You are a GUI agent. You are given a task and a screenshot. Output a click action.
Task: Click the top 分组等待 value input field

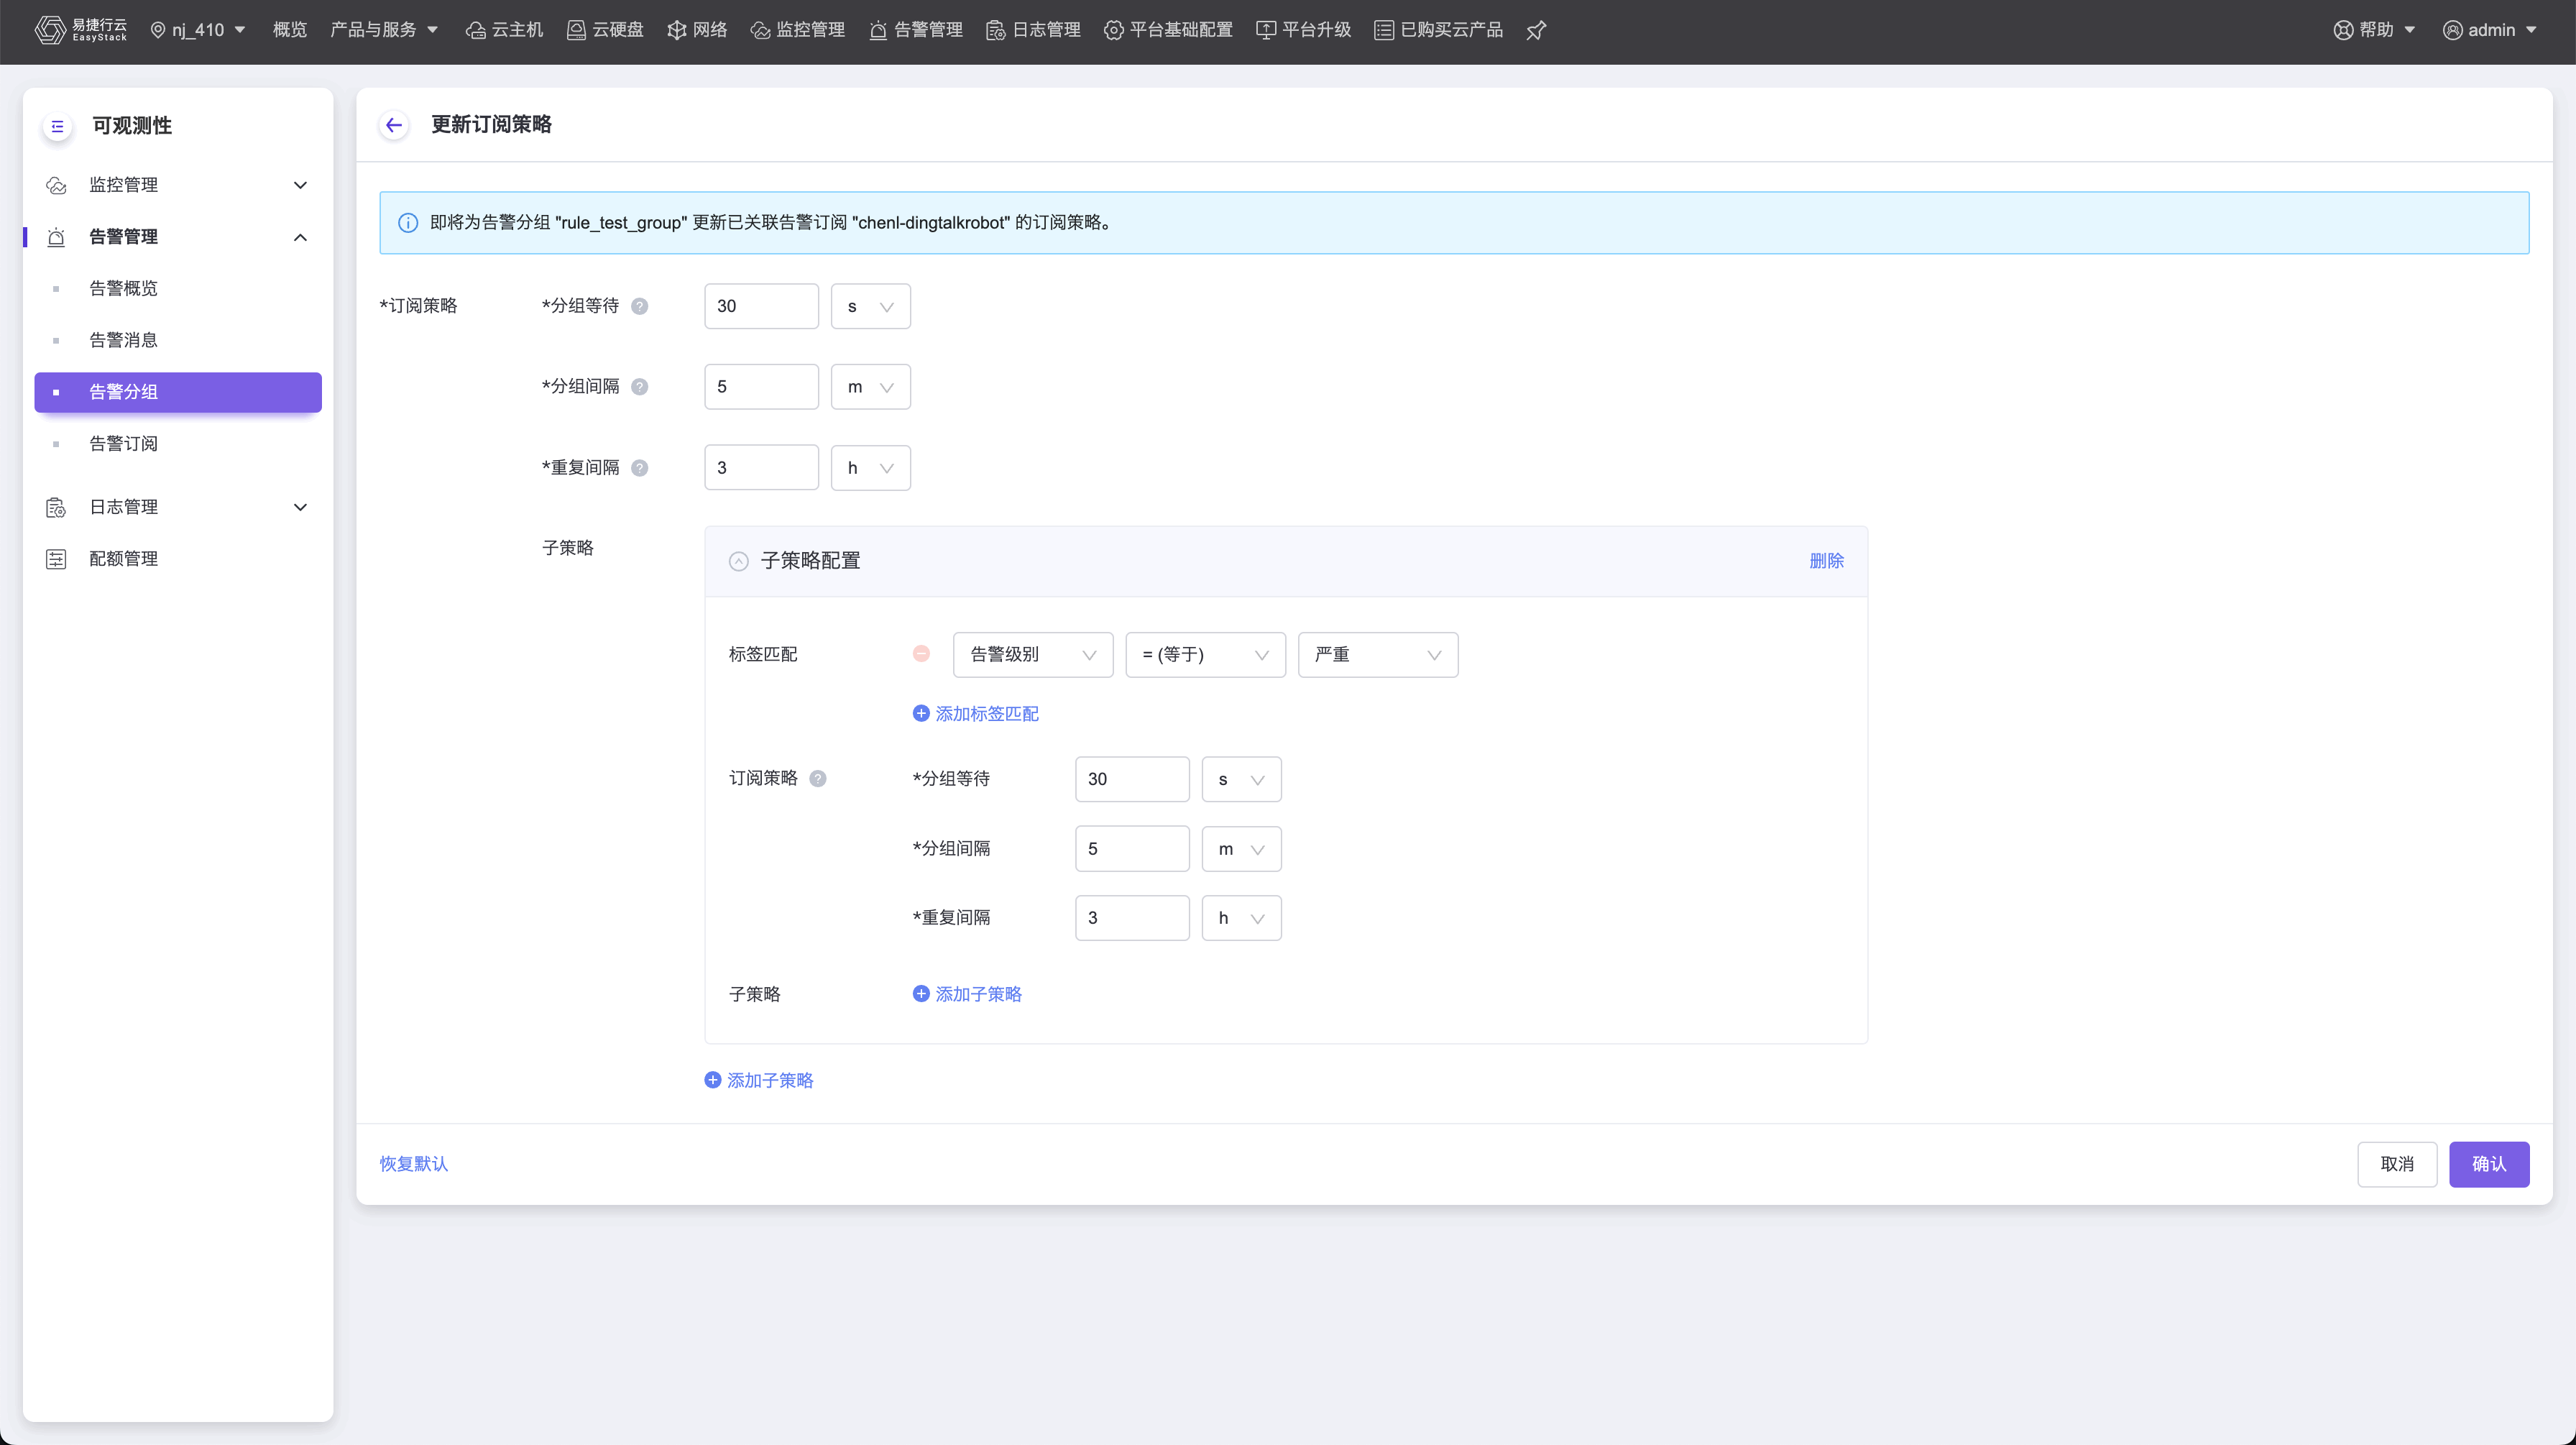click(761, 306)
